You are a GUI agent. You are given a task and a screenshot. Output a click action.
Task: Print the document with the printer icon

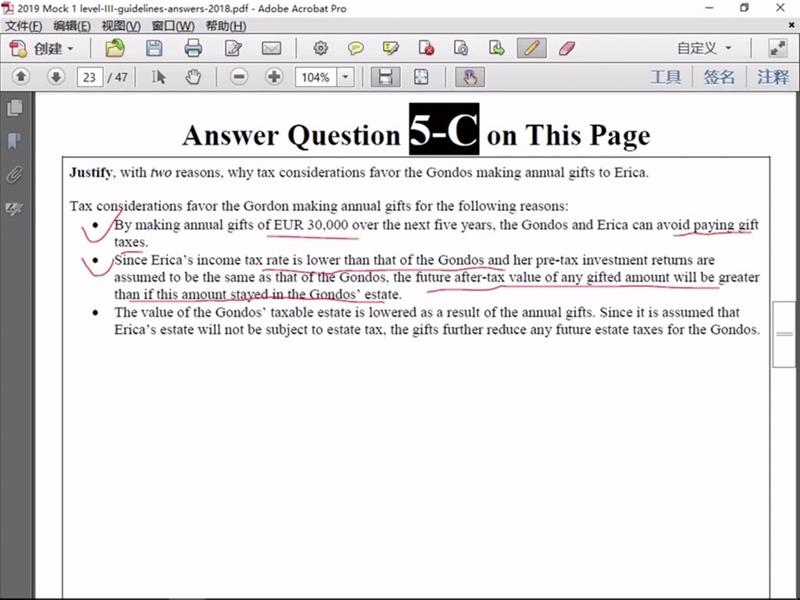[x=193, y=48]
